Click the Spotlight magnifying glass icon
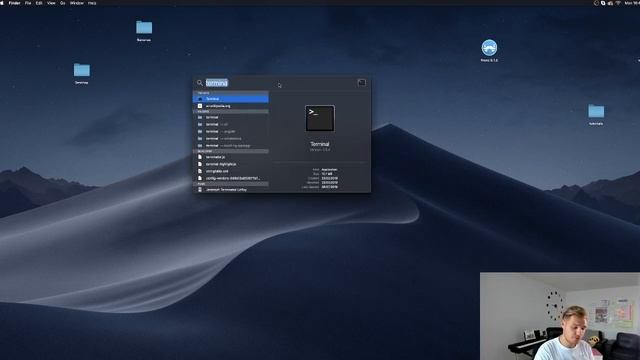This screenshot has width=640, height=360. [x=200, y=83]
